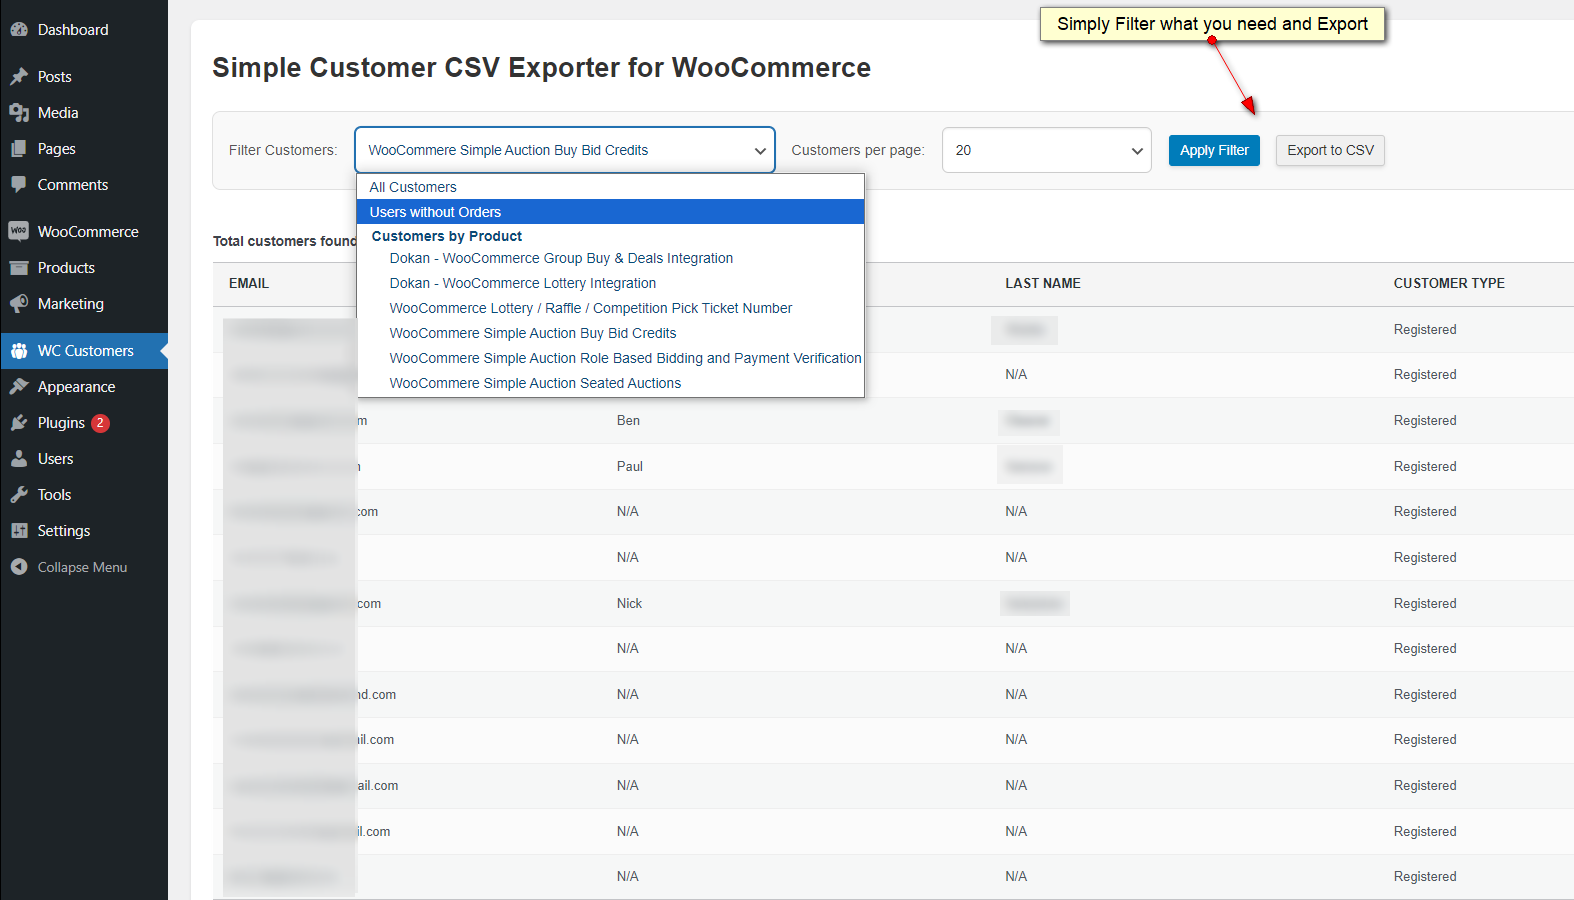Click the Export to CSV button
Screen dimensions: 1574x900
coord(1330,150)
